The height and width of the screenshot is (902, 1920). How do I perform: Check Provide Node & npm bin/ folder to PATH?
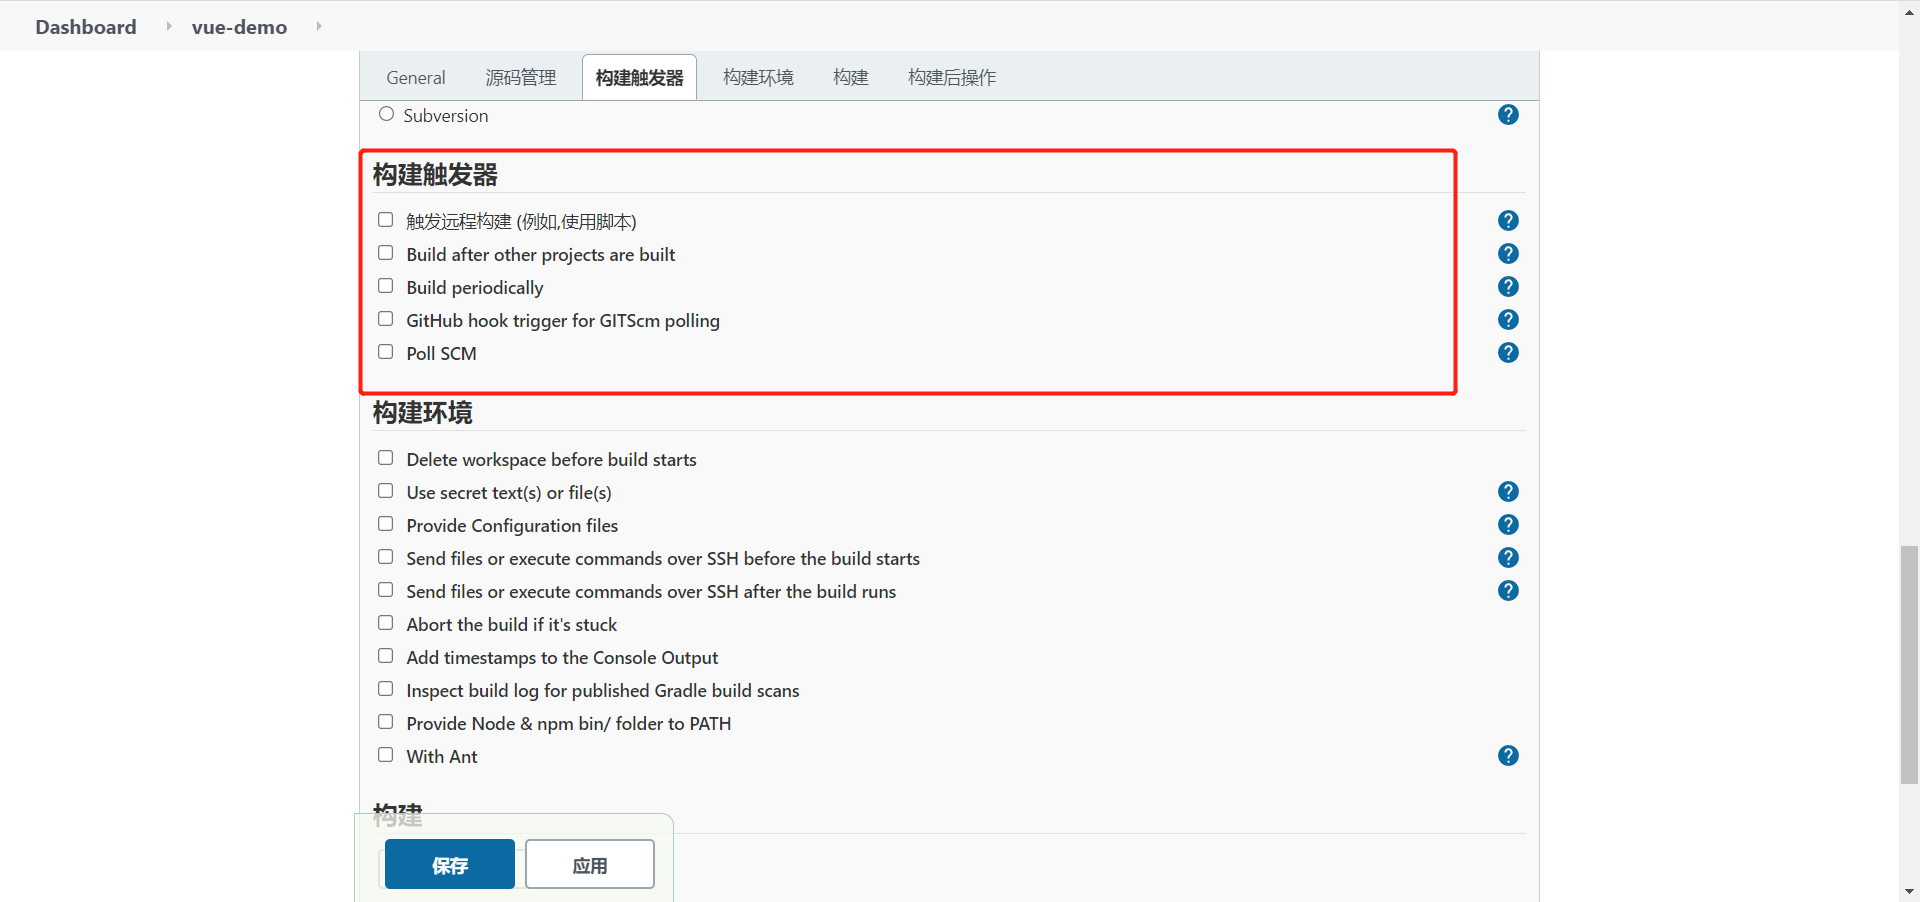(385, 722)
